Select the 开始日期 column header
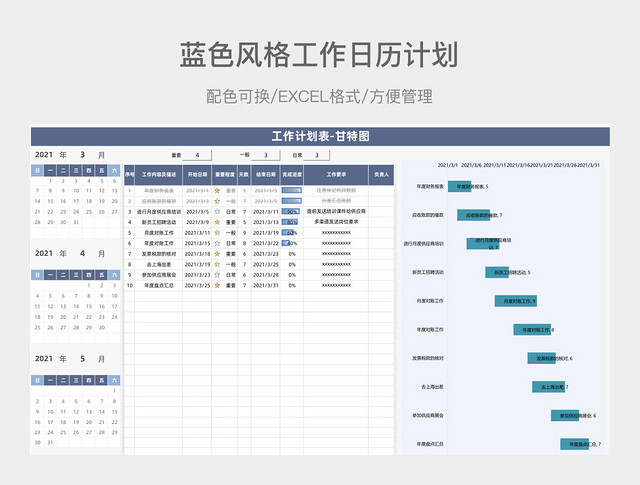 click(x=197, y=175)
